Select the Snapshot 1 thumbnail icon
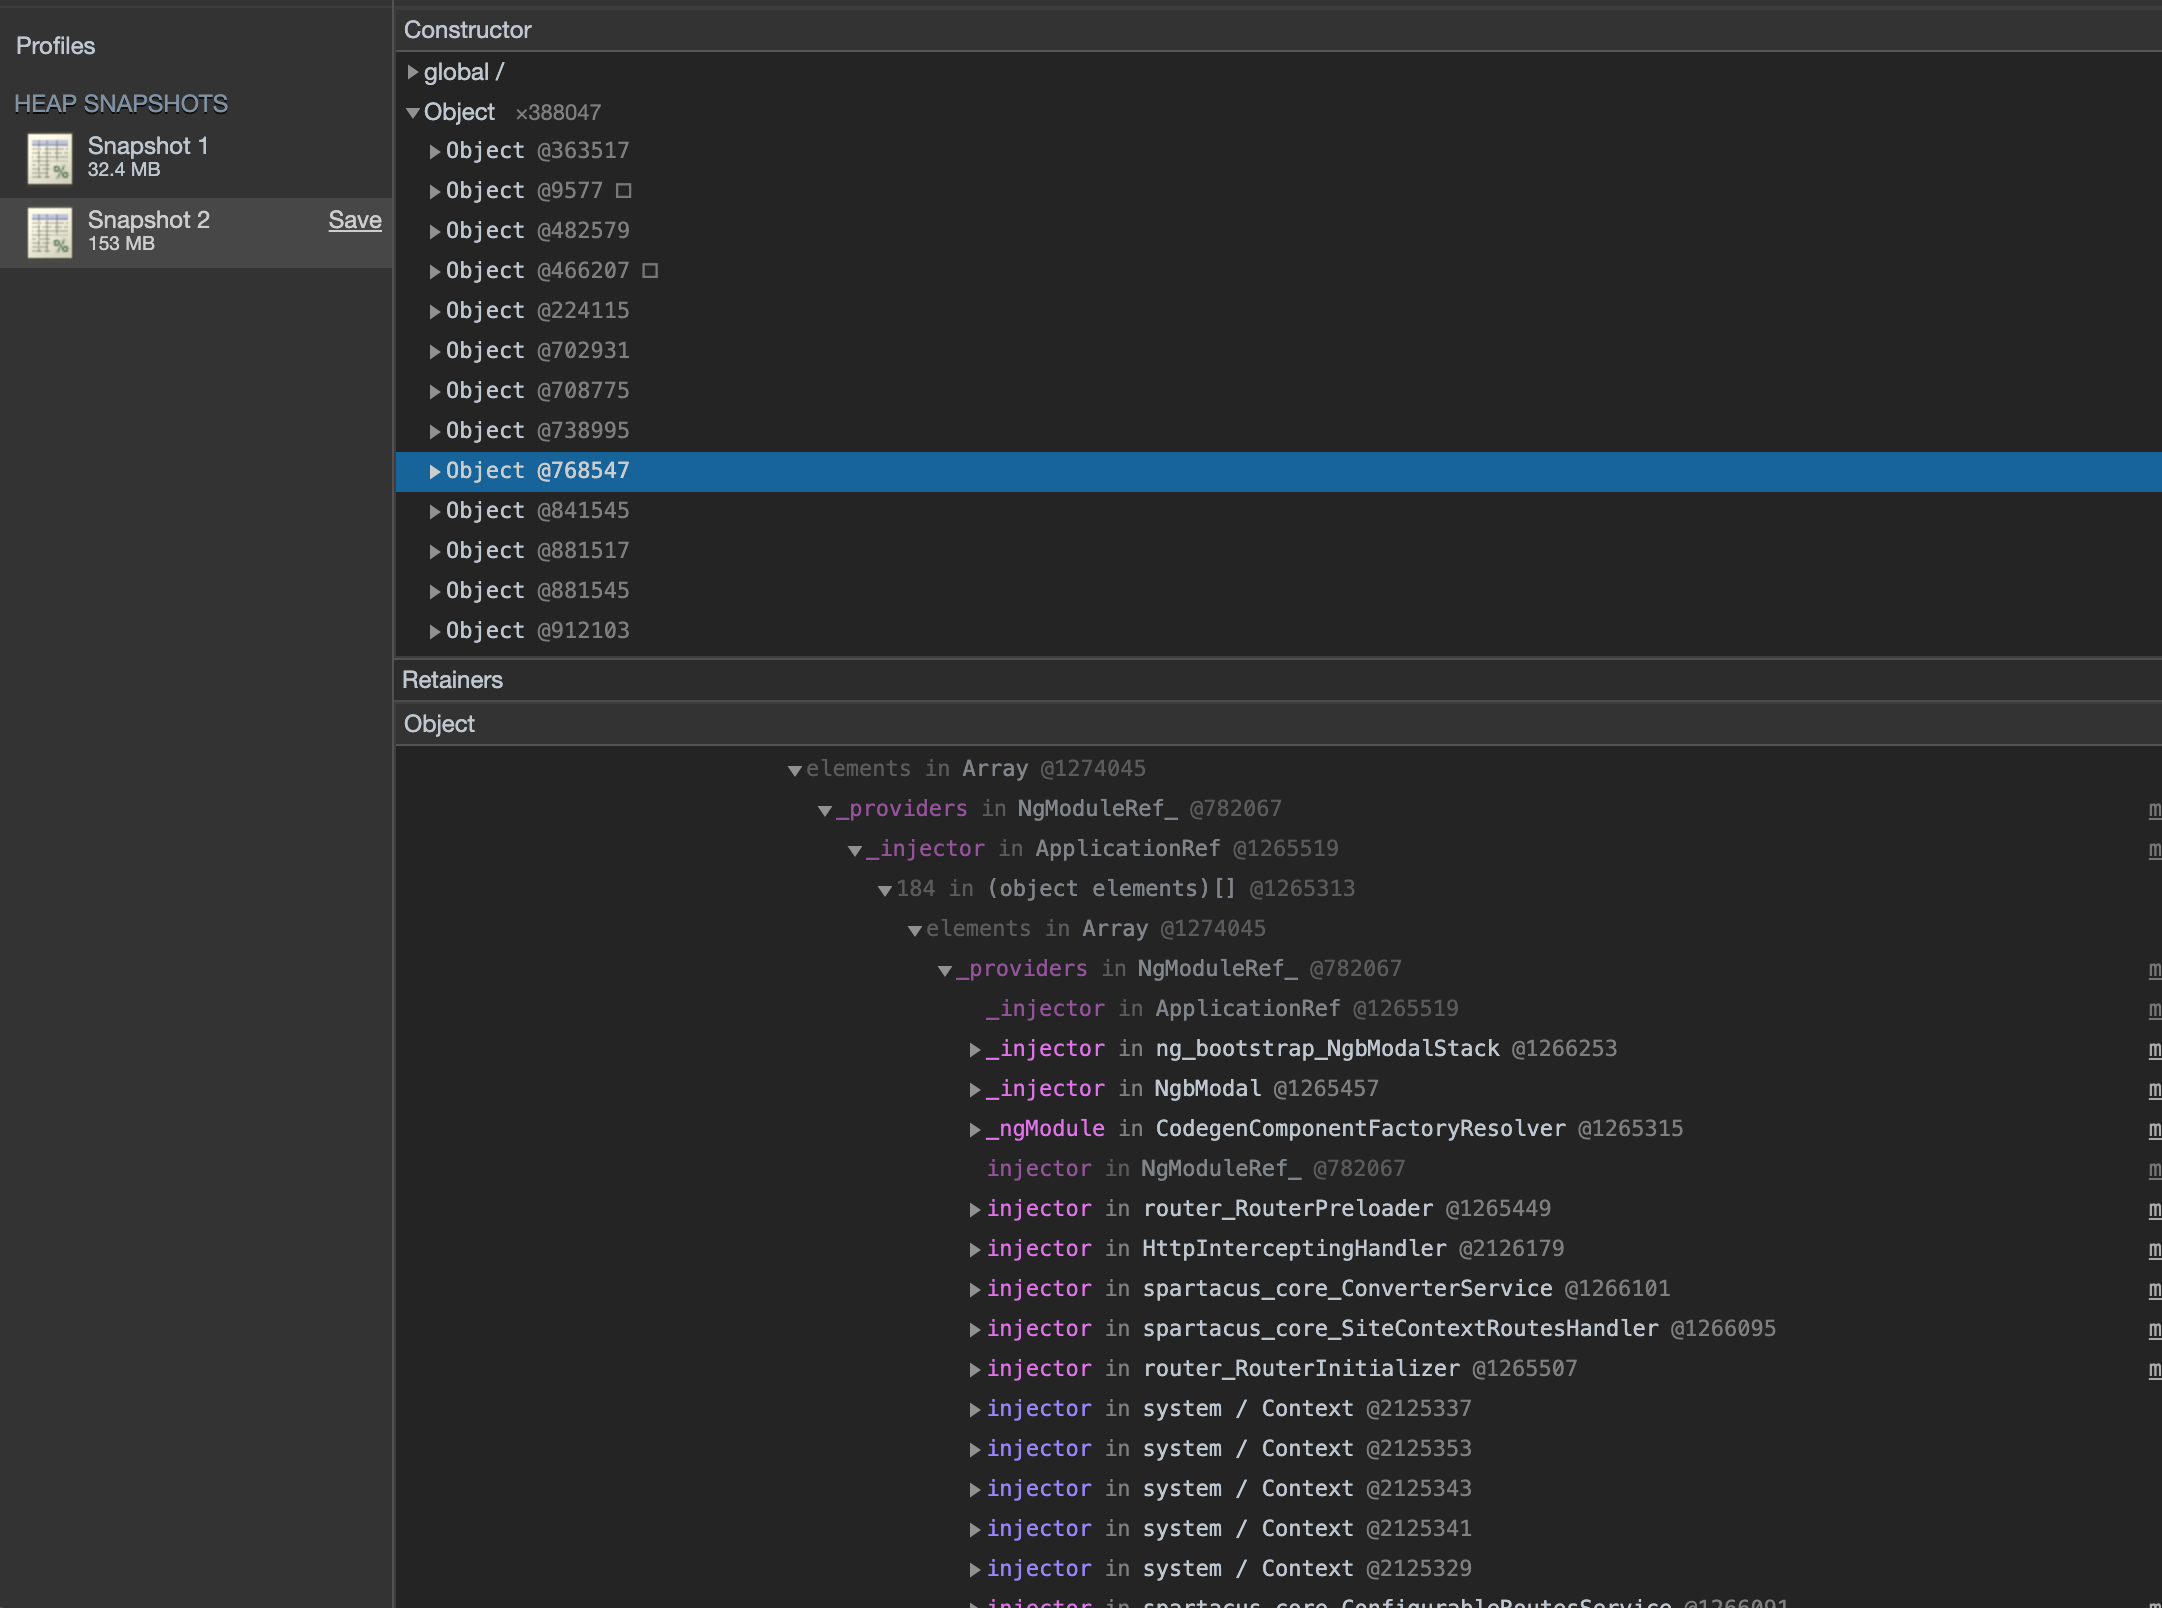This screenshot has height=1608, width=2162. pyautogui.click(x=51, y=157)
